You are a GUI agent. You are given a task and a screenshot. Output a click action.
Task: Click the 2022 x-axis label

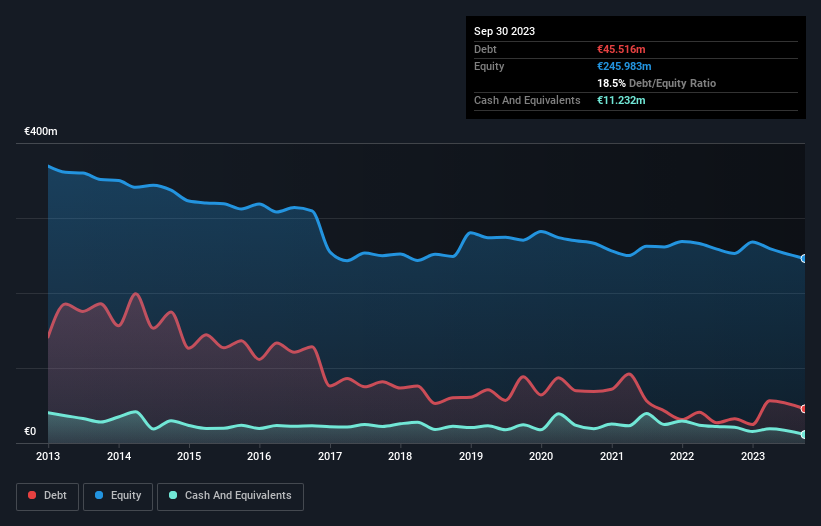pyautogui.click(x=682, y=456)
